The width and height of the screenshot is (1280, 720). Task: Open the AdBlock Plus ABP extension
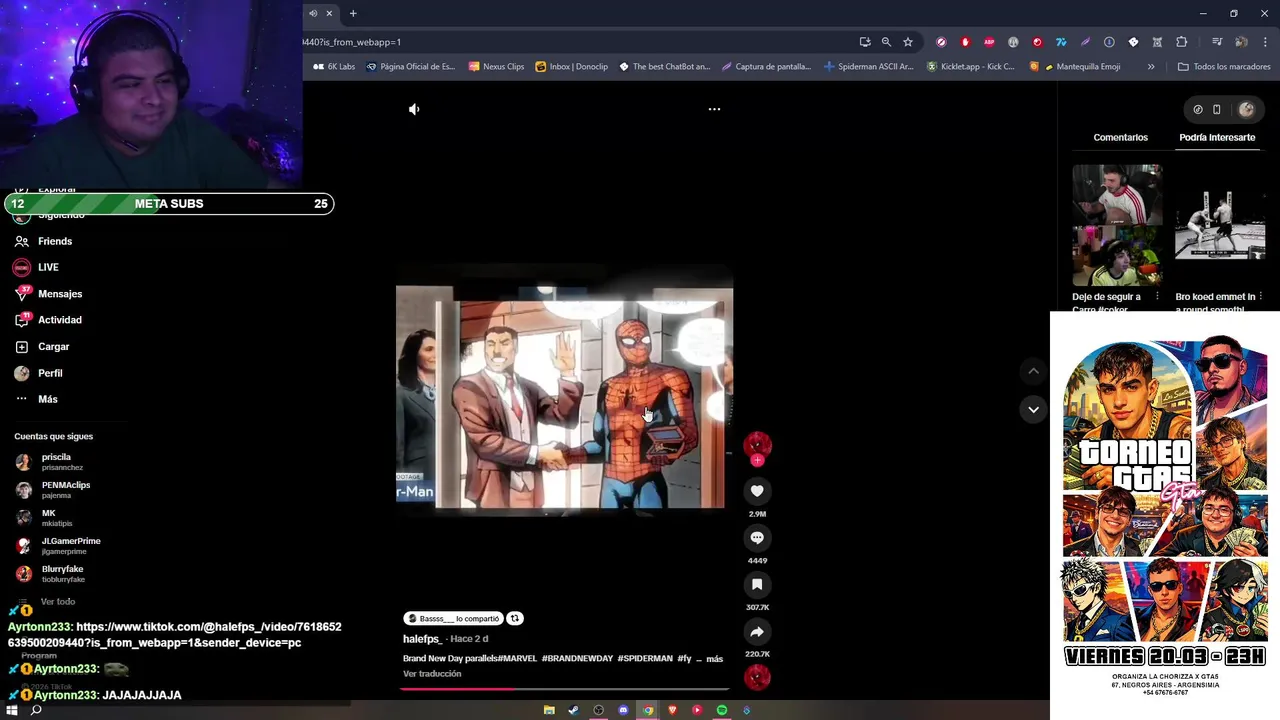pos(989,42)
